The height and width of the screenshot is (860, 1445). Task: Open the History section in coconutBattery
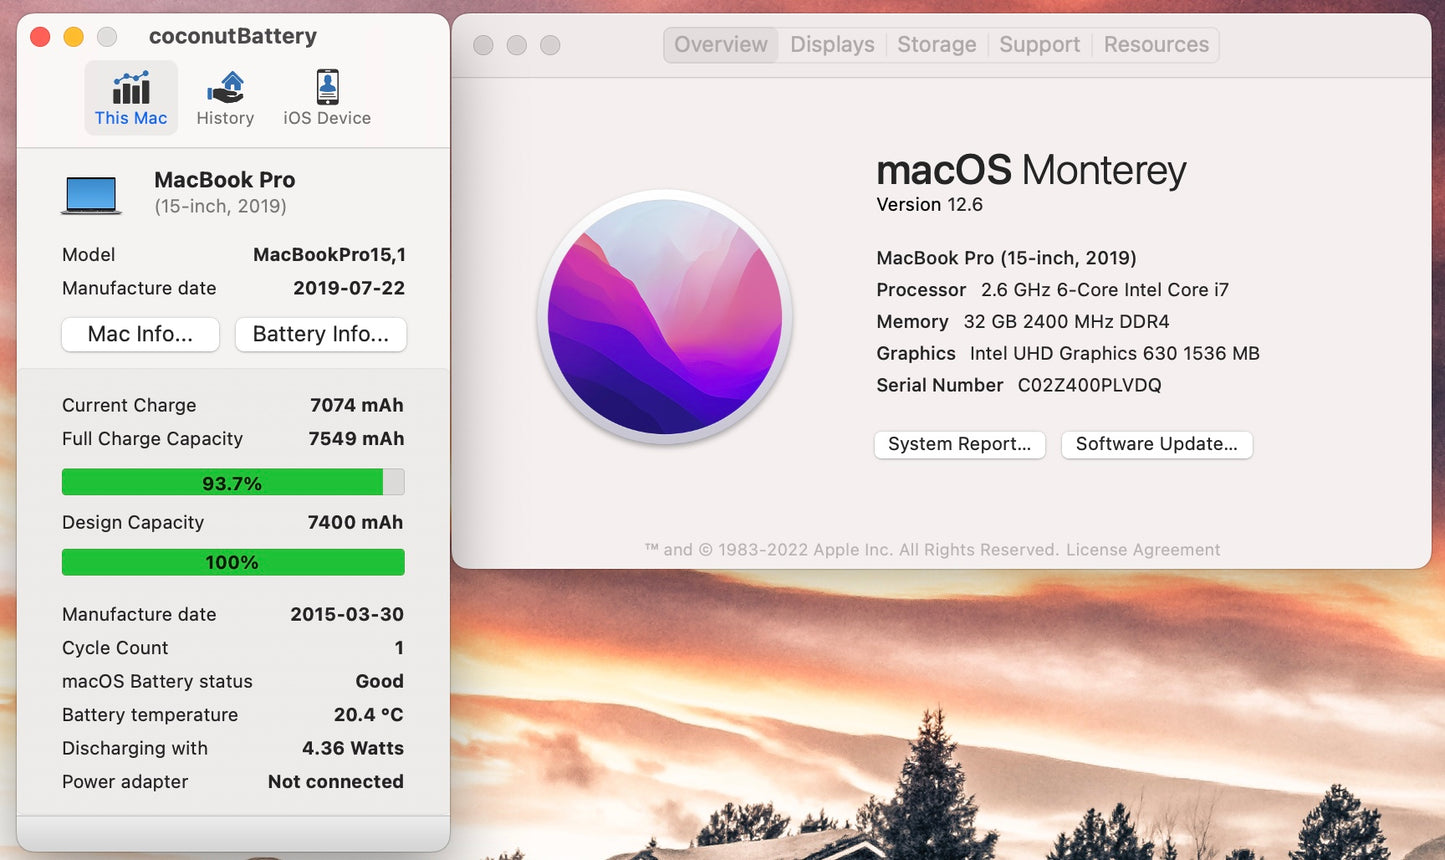224,97
